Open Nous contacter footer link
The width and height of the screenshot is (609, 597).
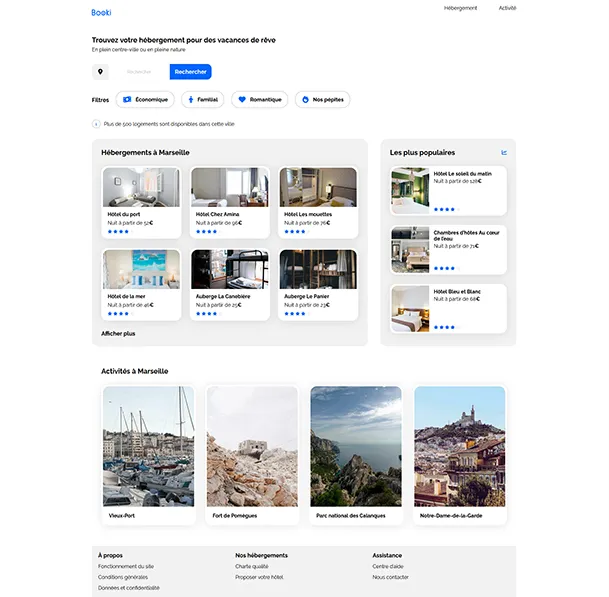390,577
